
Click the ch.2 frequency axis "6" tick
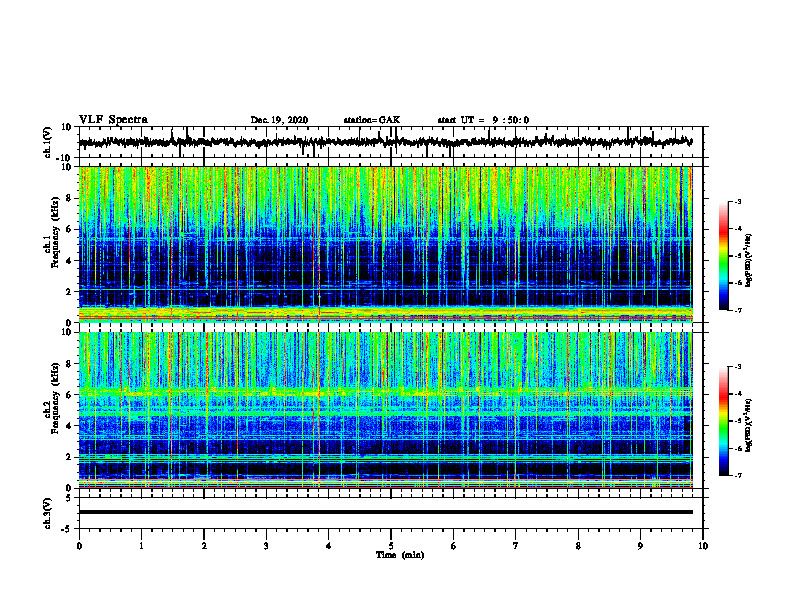(69, 395)
